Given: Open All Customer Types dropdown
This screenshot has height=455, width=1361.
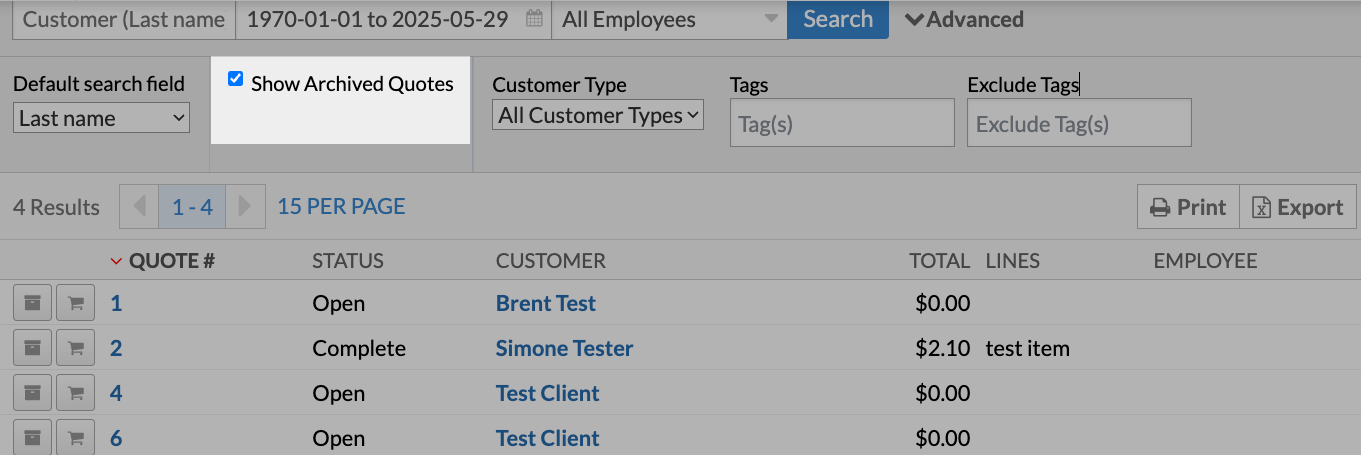Looking at the screenshot, I should point(598,115).
